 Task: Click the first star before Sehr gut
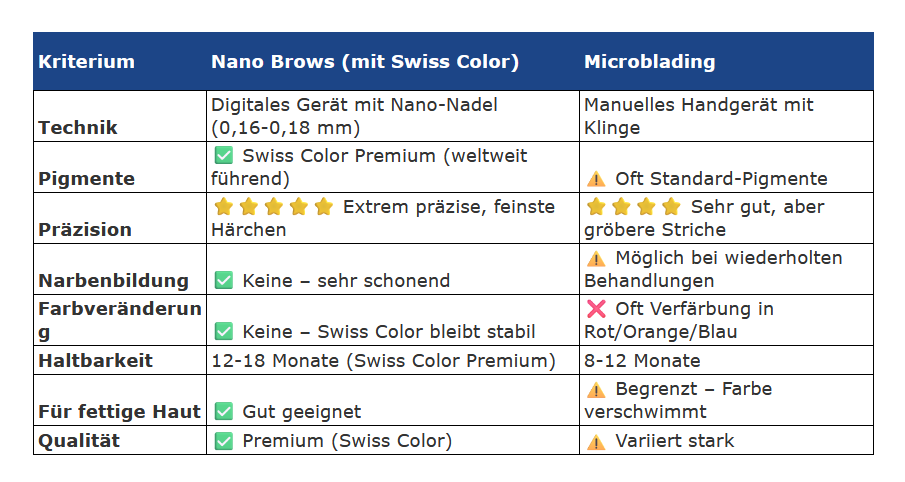point(596,207)
